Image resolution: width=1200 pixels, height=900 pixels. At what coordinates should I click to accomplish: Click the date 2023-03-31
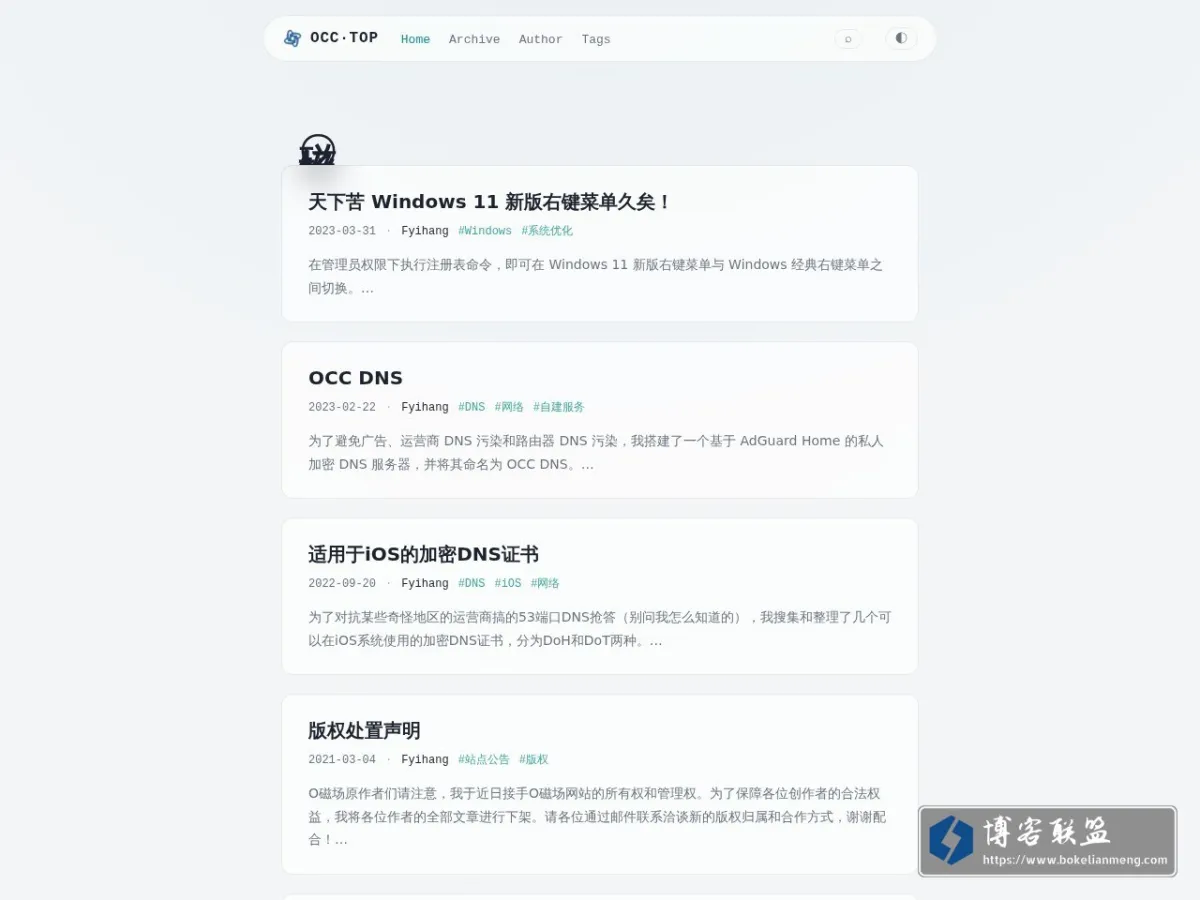pyautogui.click(x=342, y=231)
